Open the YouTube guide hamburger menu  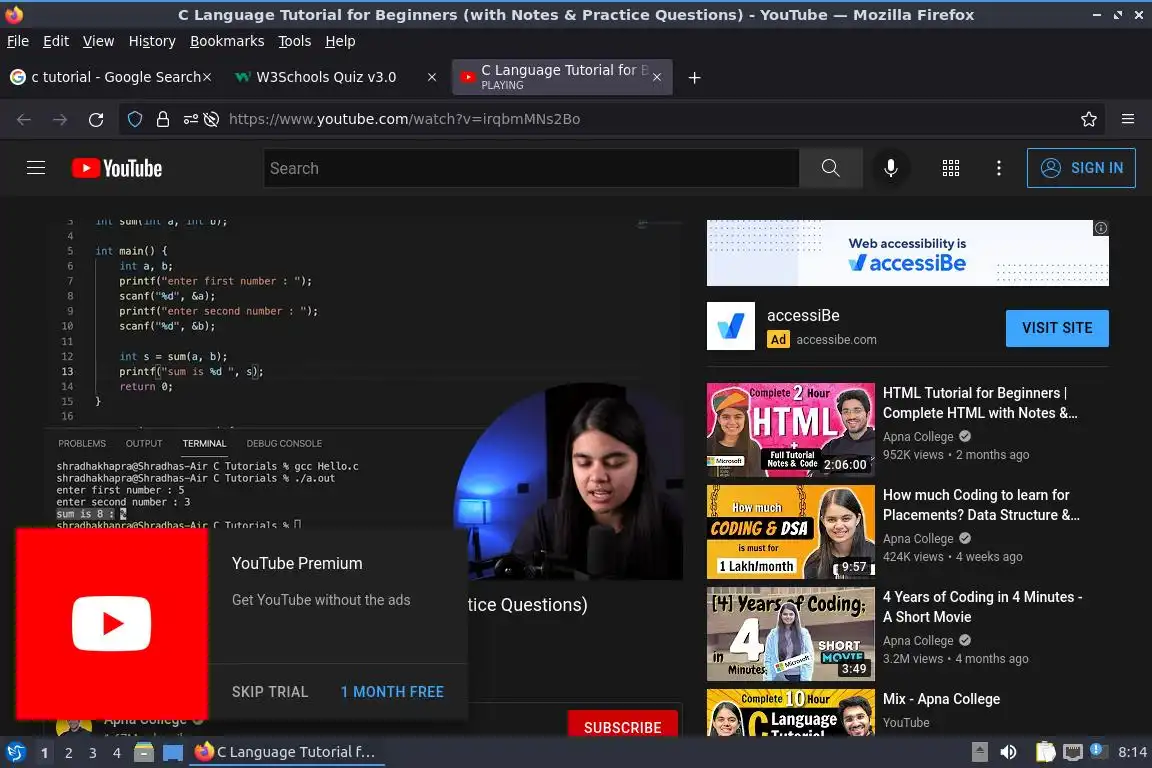click(x=36, y=168)
